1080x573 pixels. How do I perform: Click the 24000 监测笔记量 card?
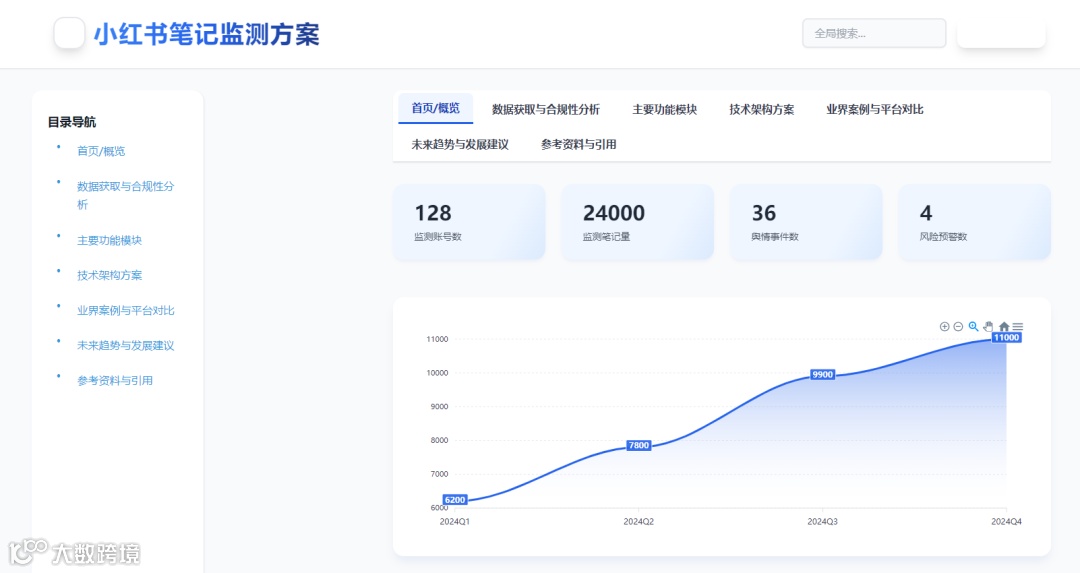tap(637, 222)
